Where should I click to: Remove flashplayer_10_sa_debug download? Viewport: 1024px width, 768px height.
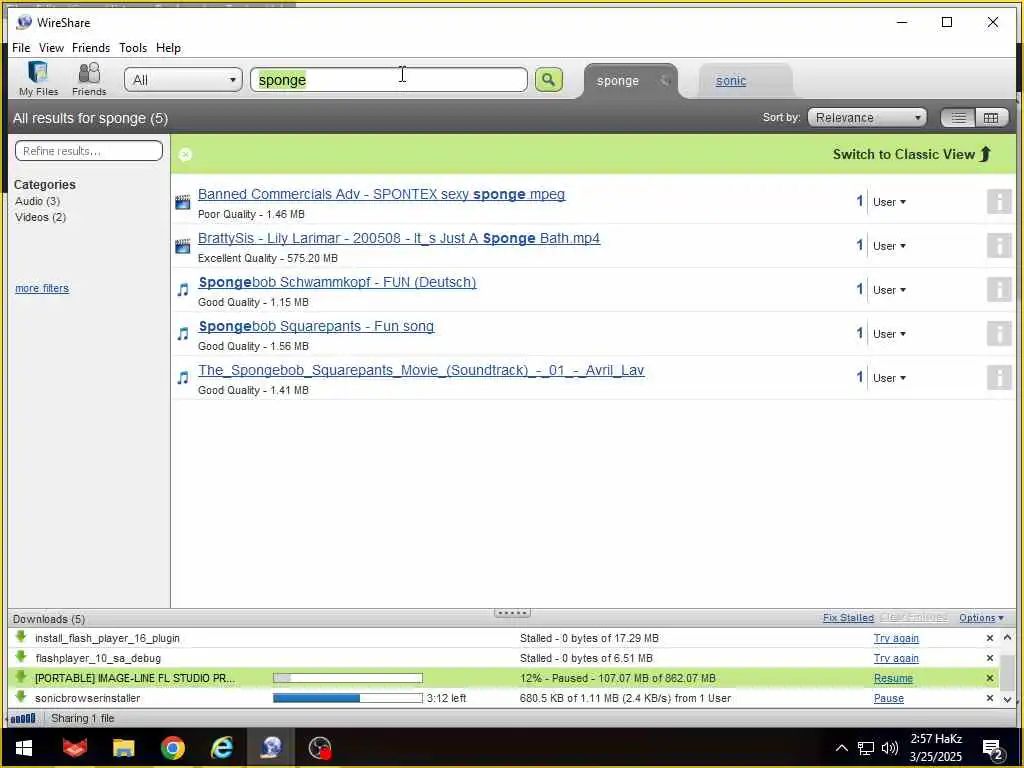[x=989, y=658]
